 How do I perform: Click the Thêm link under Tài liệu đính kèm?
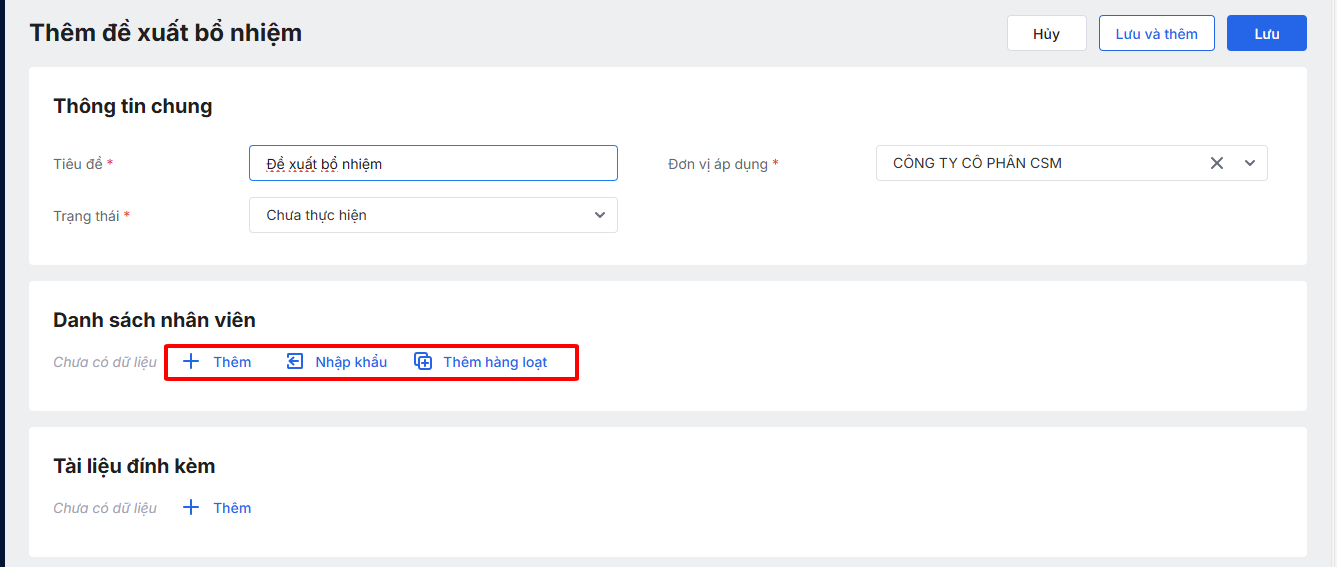(232, 508)
